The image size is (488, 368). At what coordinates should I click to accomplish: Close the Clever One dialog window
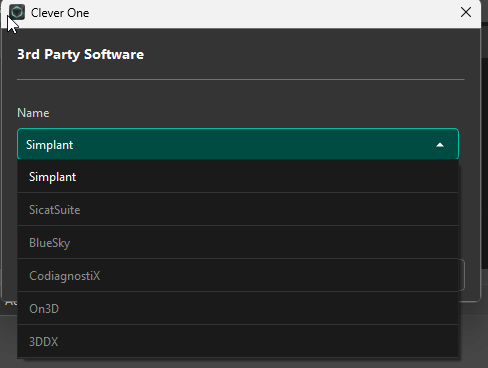pos(466,12)
